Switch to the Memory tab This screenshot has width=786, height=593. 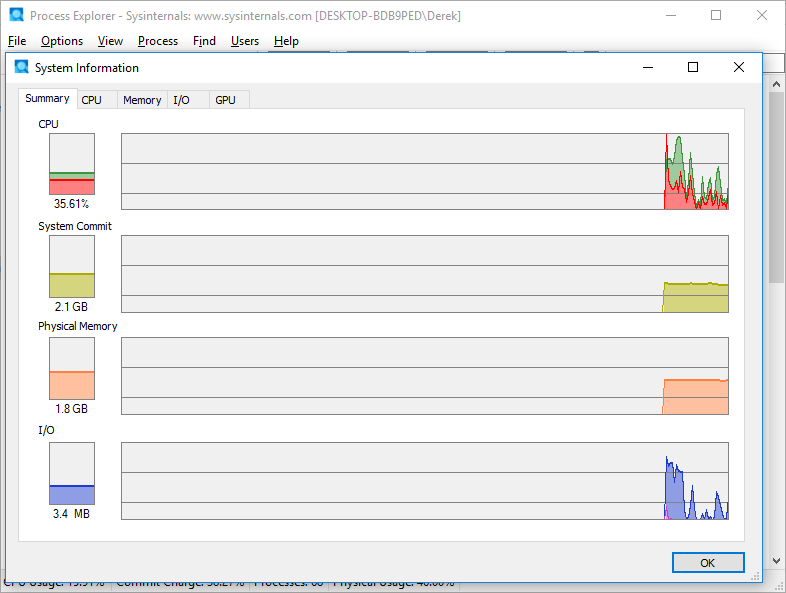142,100
